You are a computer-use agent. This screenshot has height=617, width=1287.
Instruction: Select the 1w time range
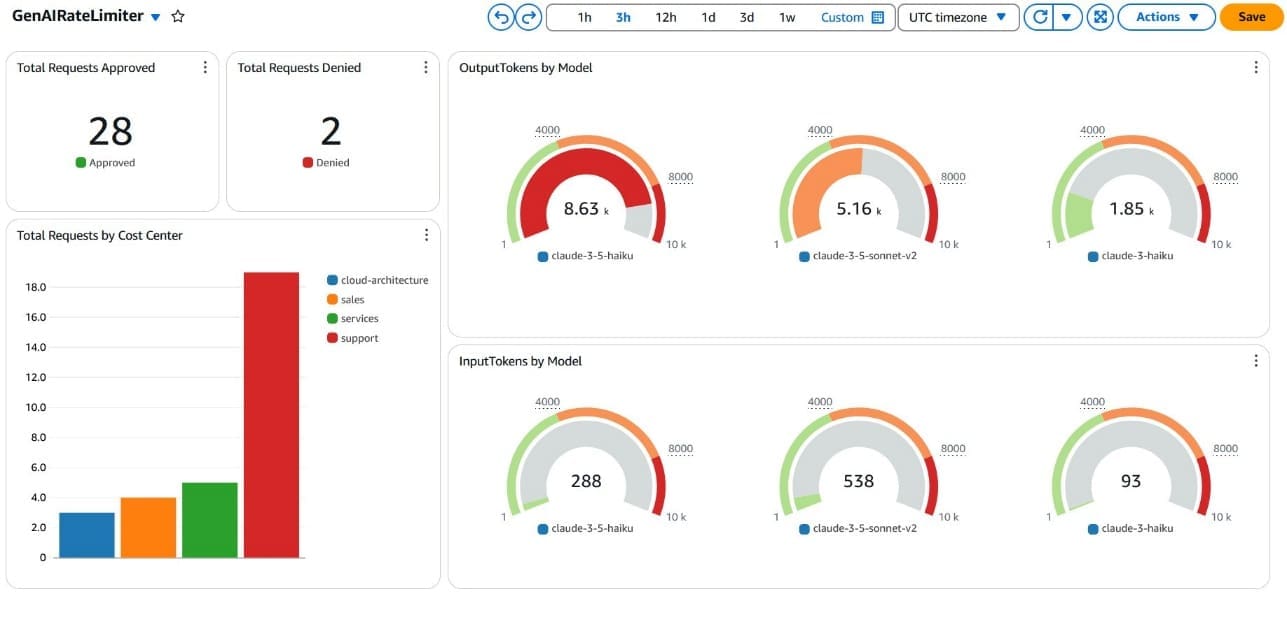tap(785, 17)
